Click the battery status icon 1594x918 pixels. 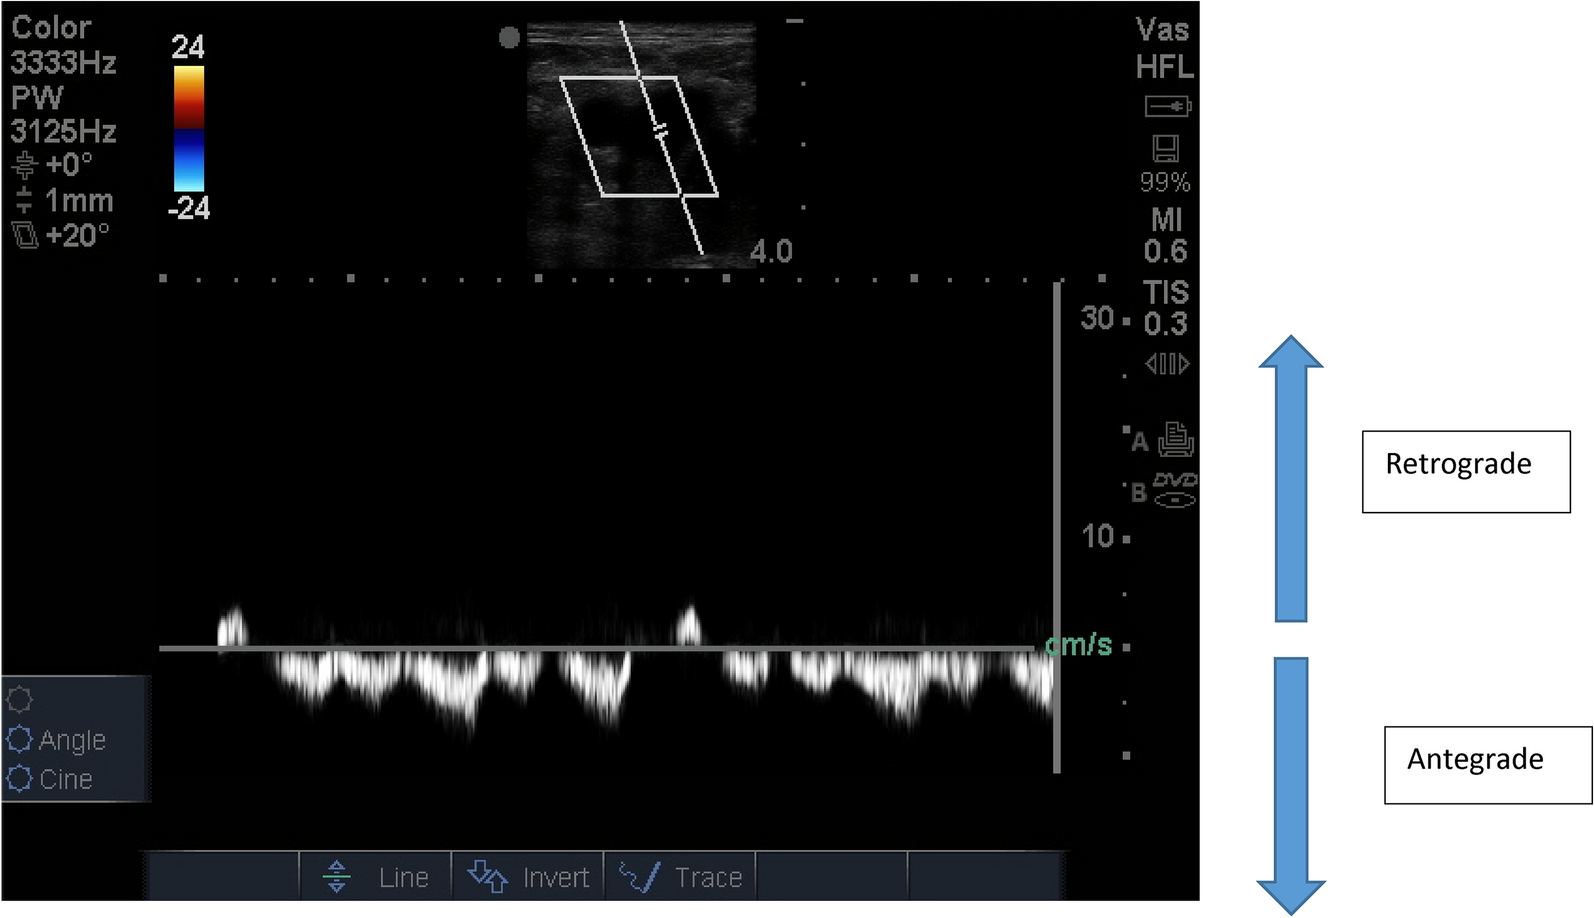[x=1167, y=106]
